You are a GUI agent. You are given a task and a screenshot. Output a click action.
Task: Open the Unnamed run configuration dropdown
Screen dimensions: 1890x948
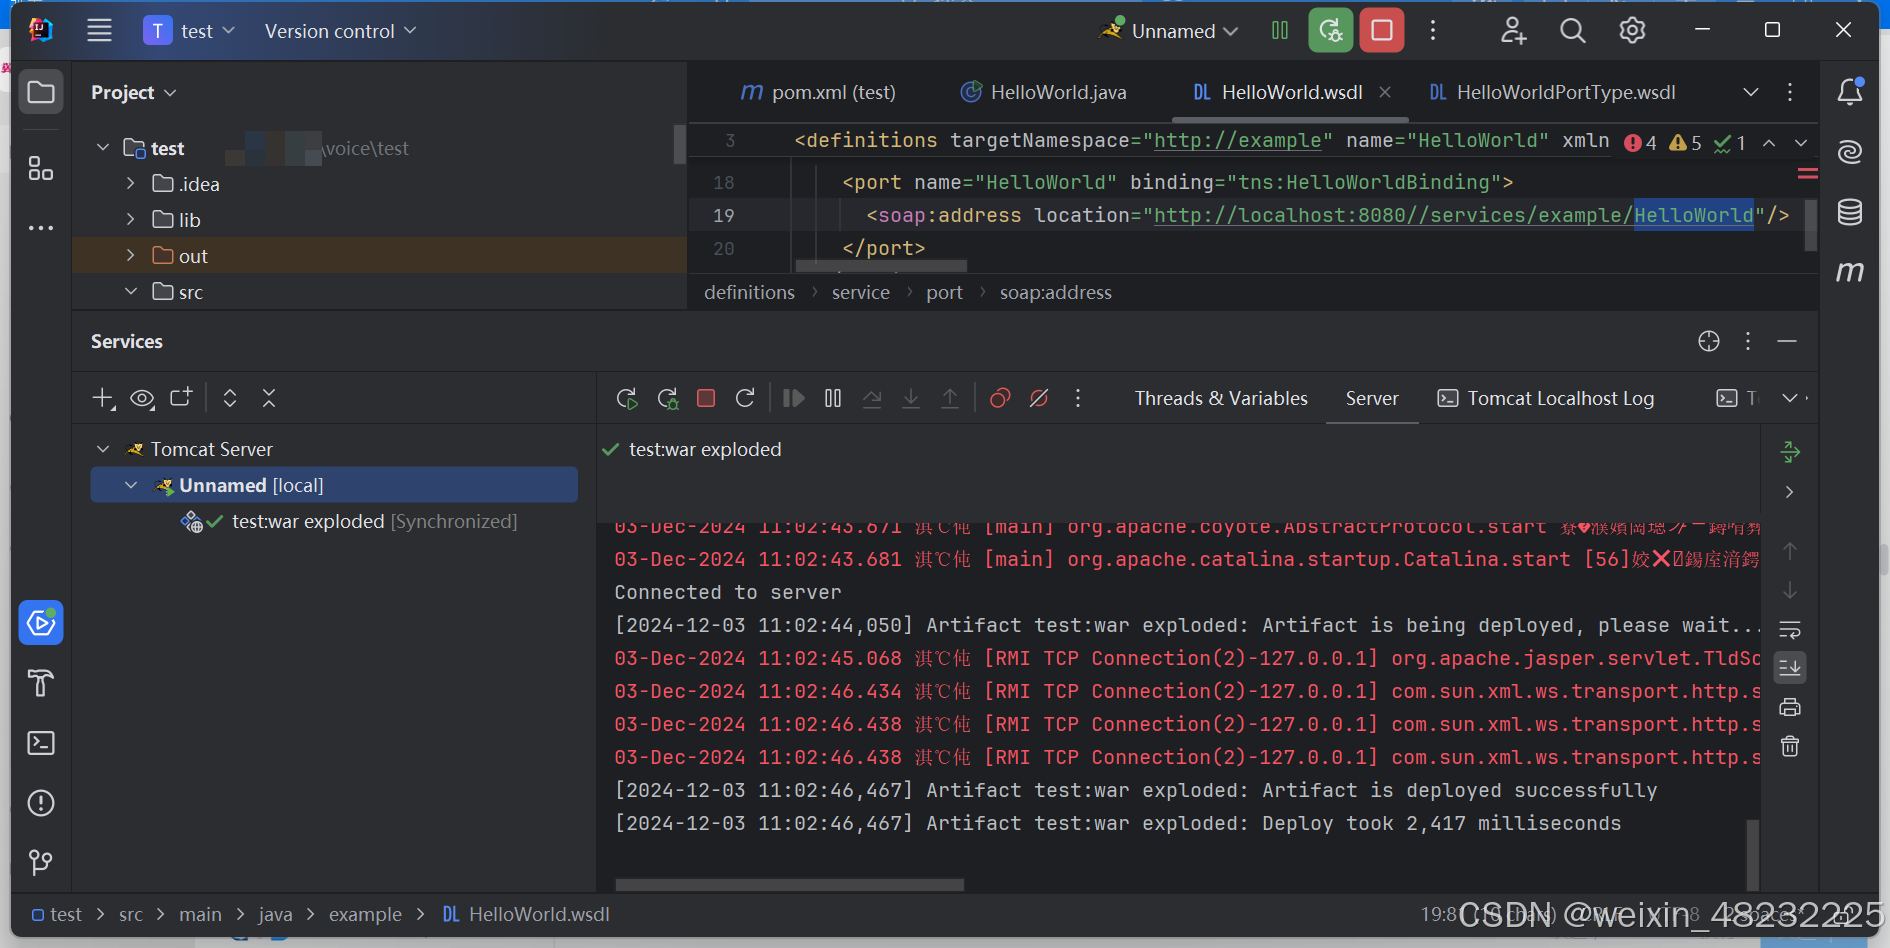point(1169,31)
